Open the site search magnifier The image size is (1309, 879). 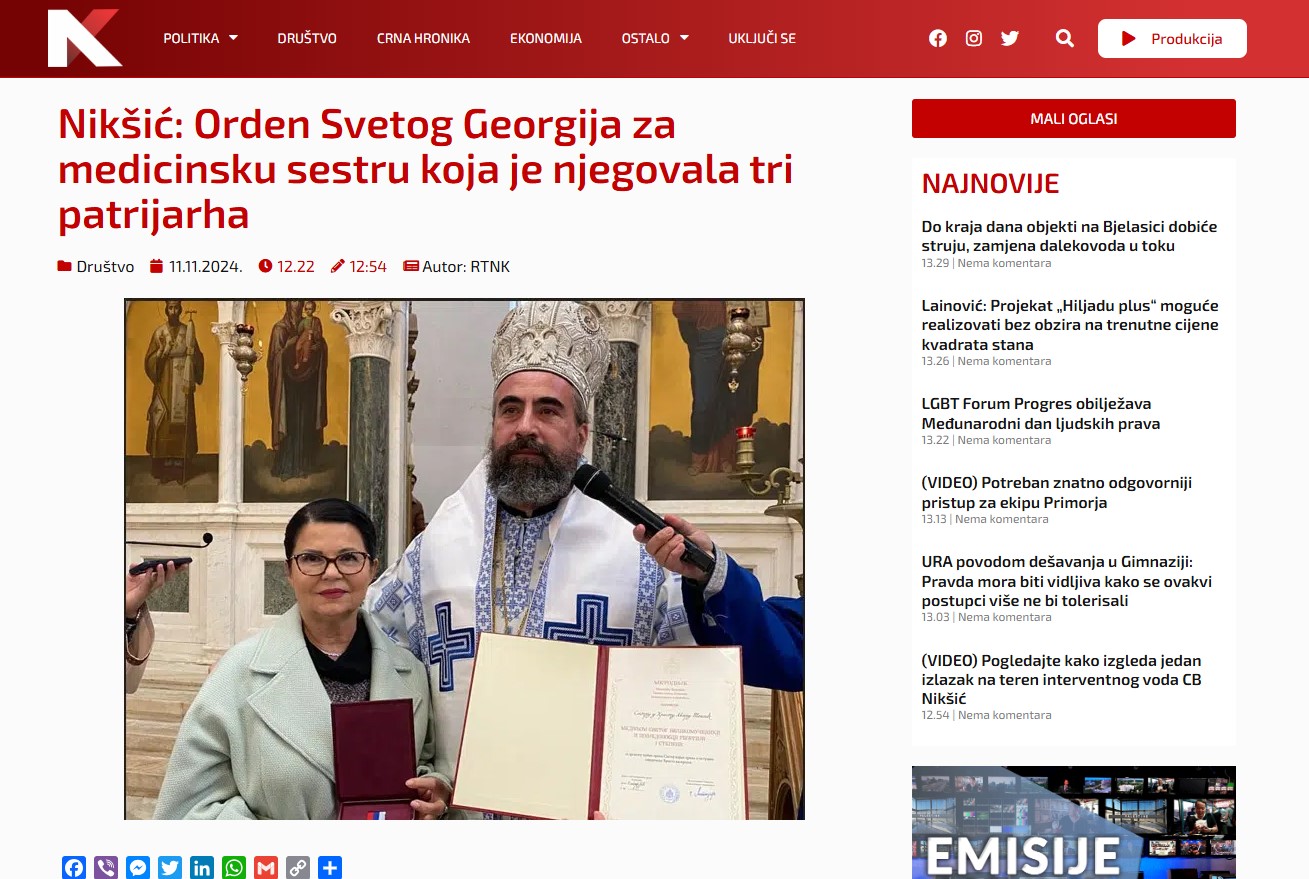point(1064,38)
